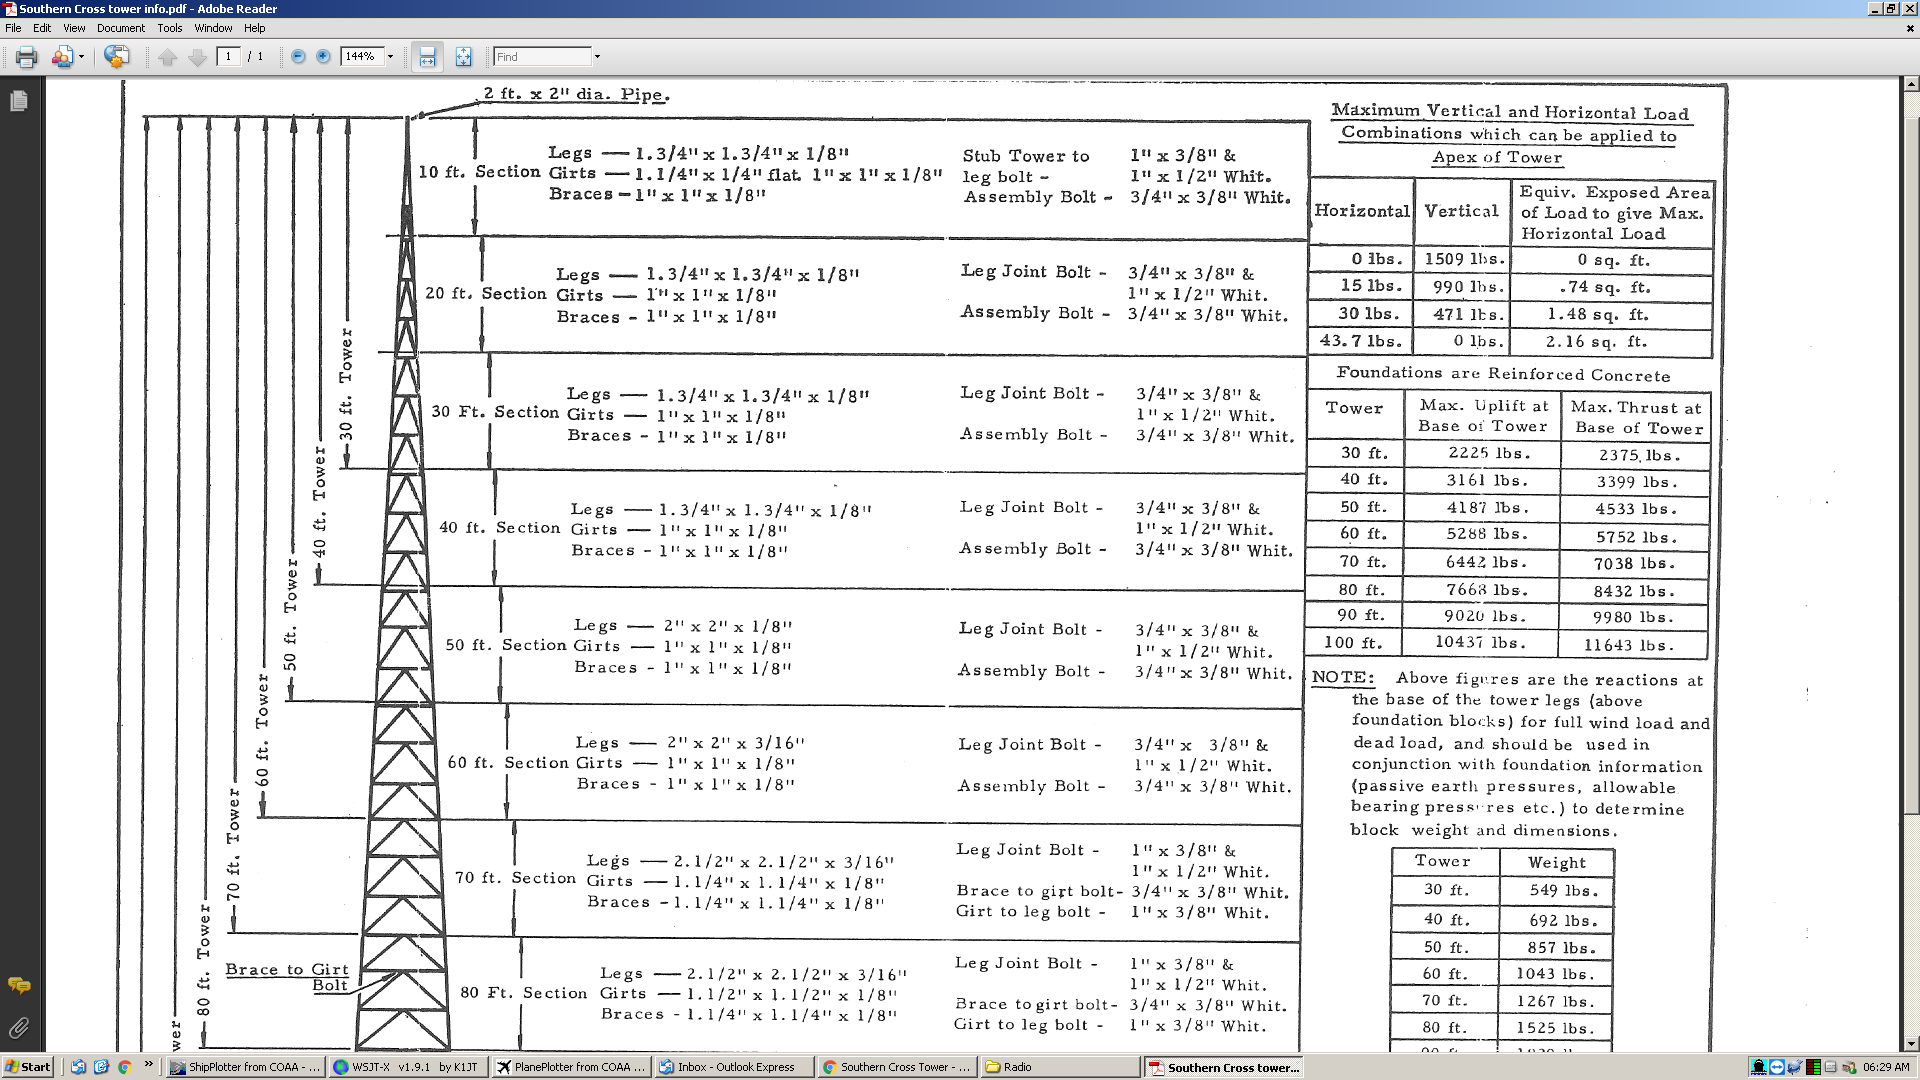This screenshot has height=1080, width=1920.
Task: Open the Attachments paperclip panel
Action: click(19, 1028)
